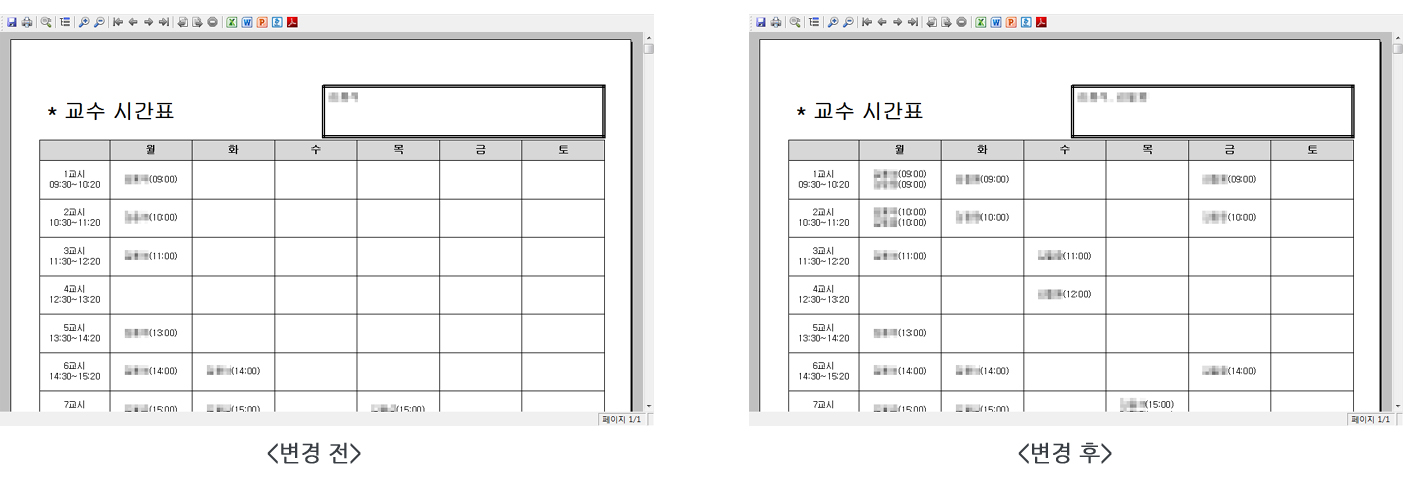The width and height of the screenshot is (1403, 482).
Task: Click the 교수 시간표 title in the left viewer
Action: click(x=119, y=111)
